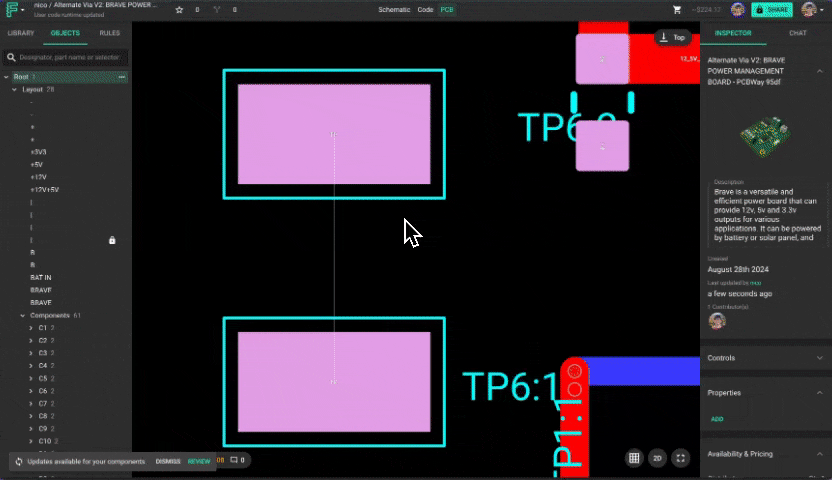Click the estimated price in the header

point(706,10)
